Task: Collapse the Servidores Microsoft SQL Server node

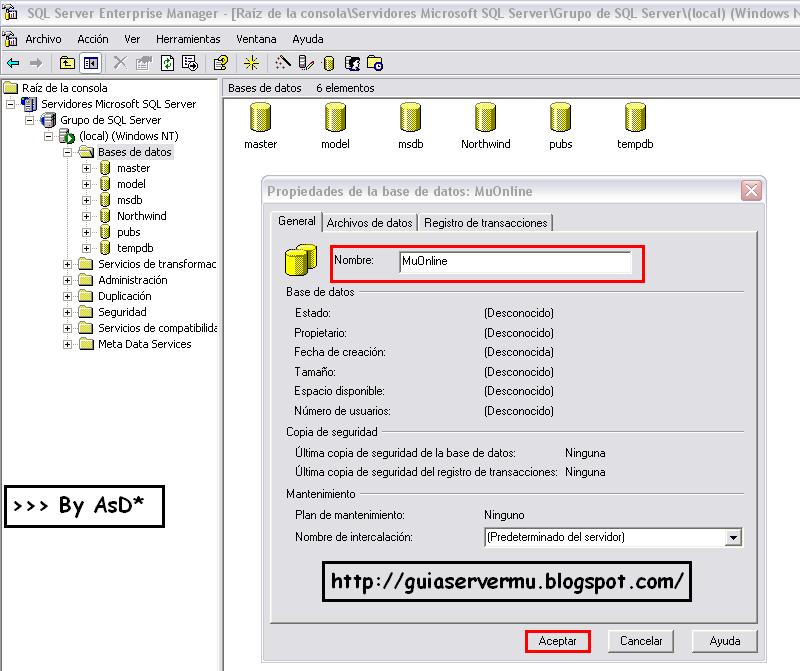Action: (x=10, y=104)
